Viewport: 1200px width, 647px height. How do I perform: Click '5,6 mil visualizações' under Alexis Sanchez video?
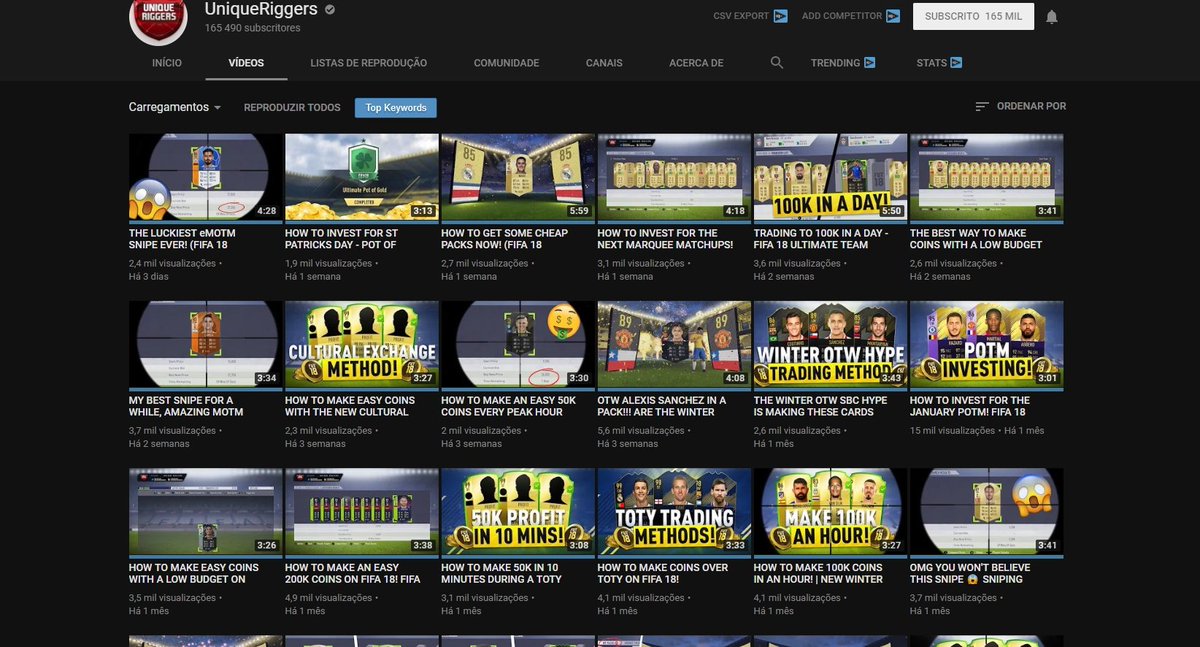click(641, 430)
